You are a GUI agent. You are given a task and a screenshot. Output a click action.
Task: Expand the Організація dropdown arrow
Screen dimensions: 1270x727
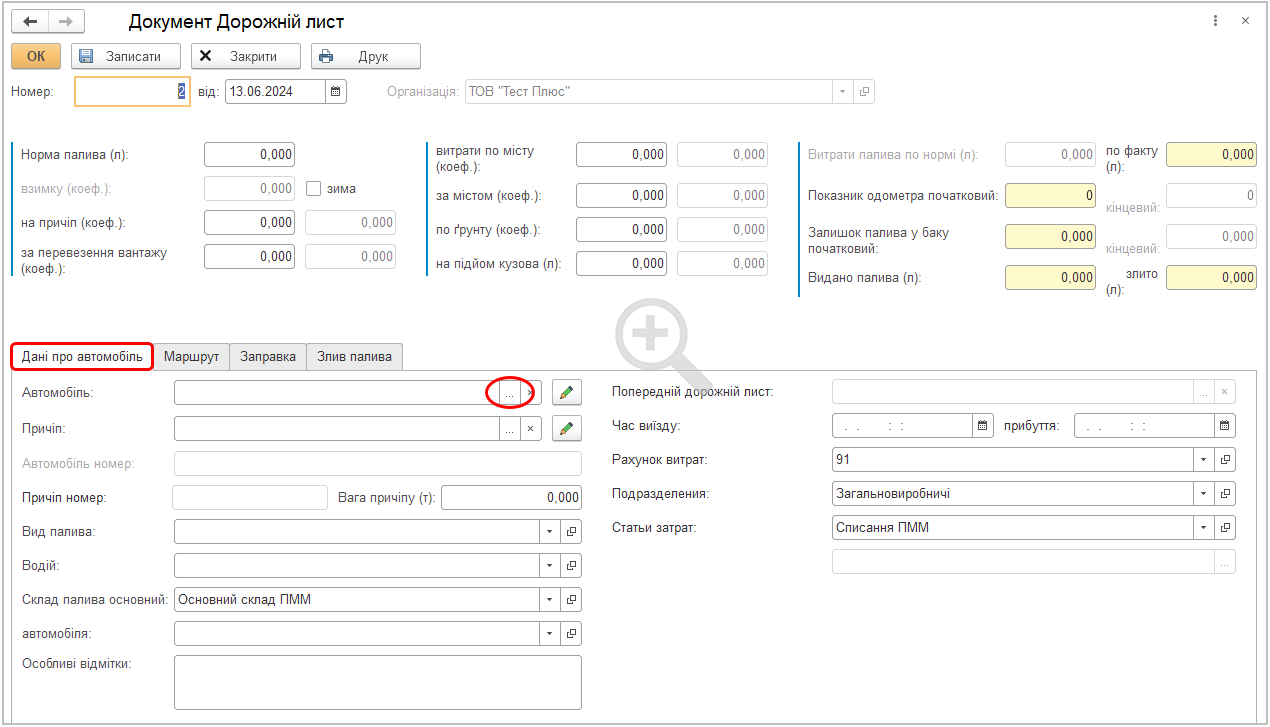842,92
